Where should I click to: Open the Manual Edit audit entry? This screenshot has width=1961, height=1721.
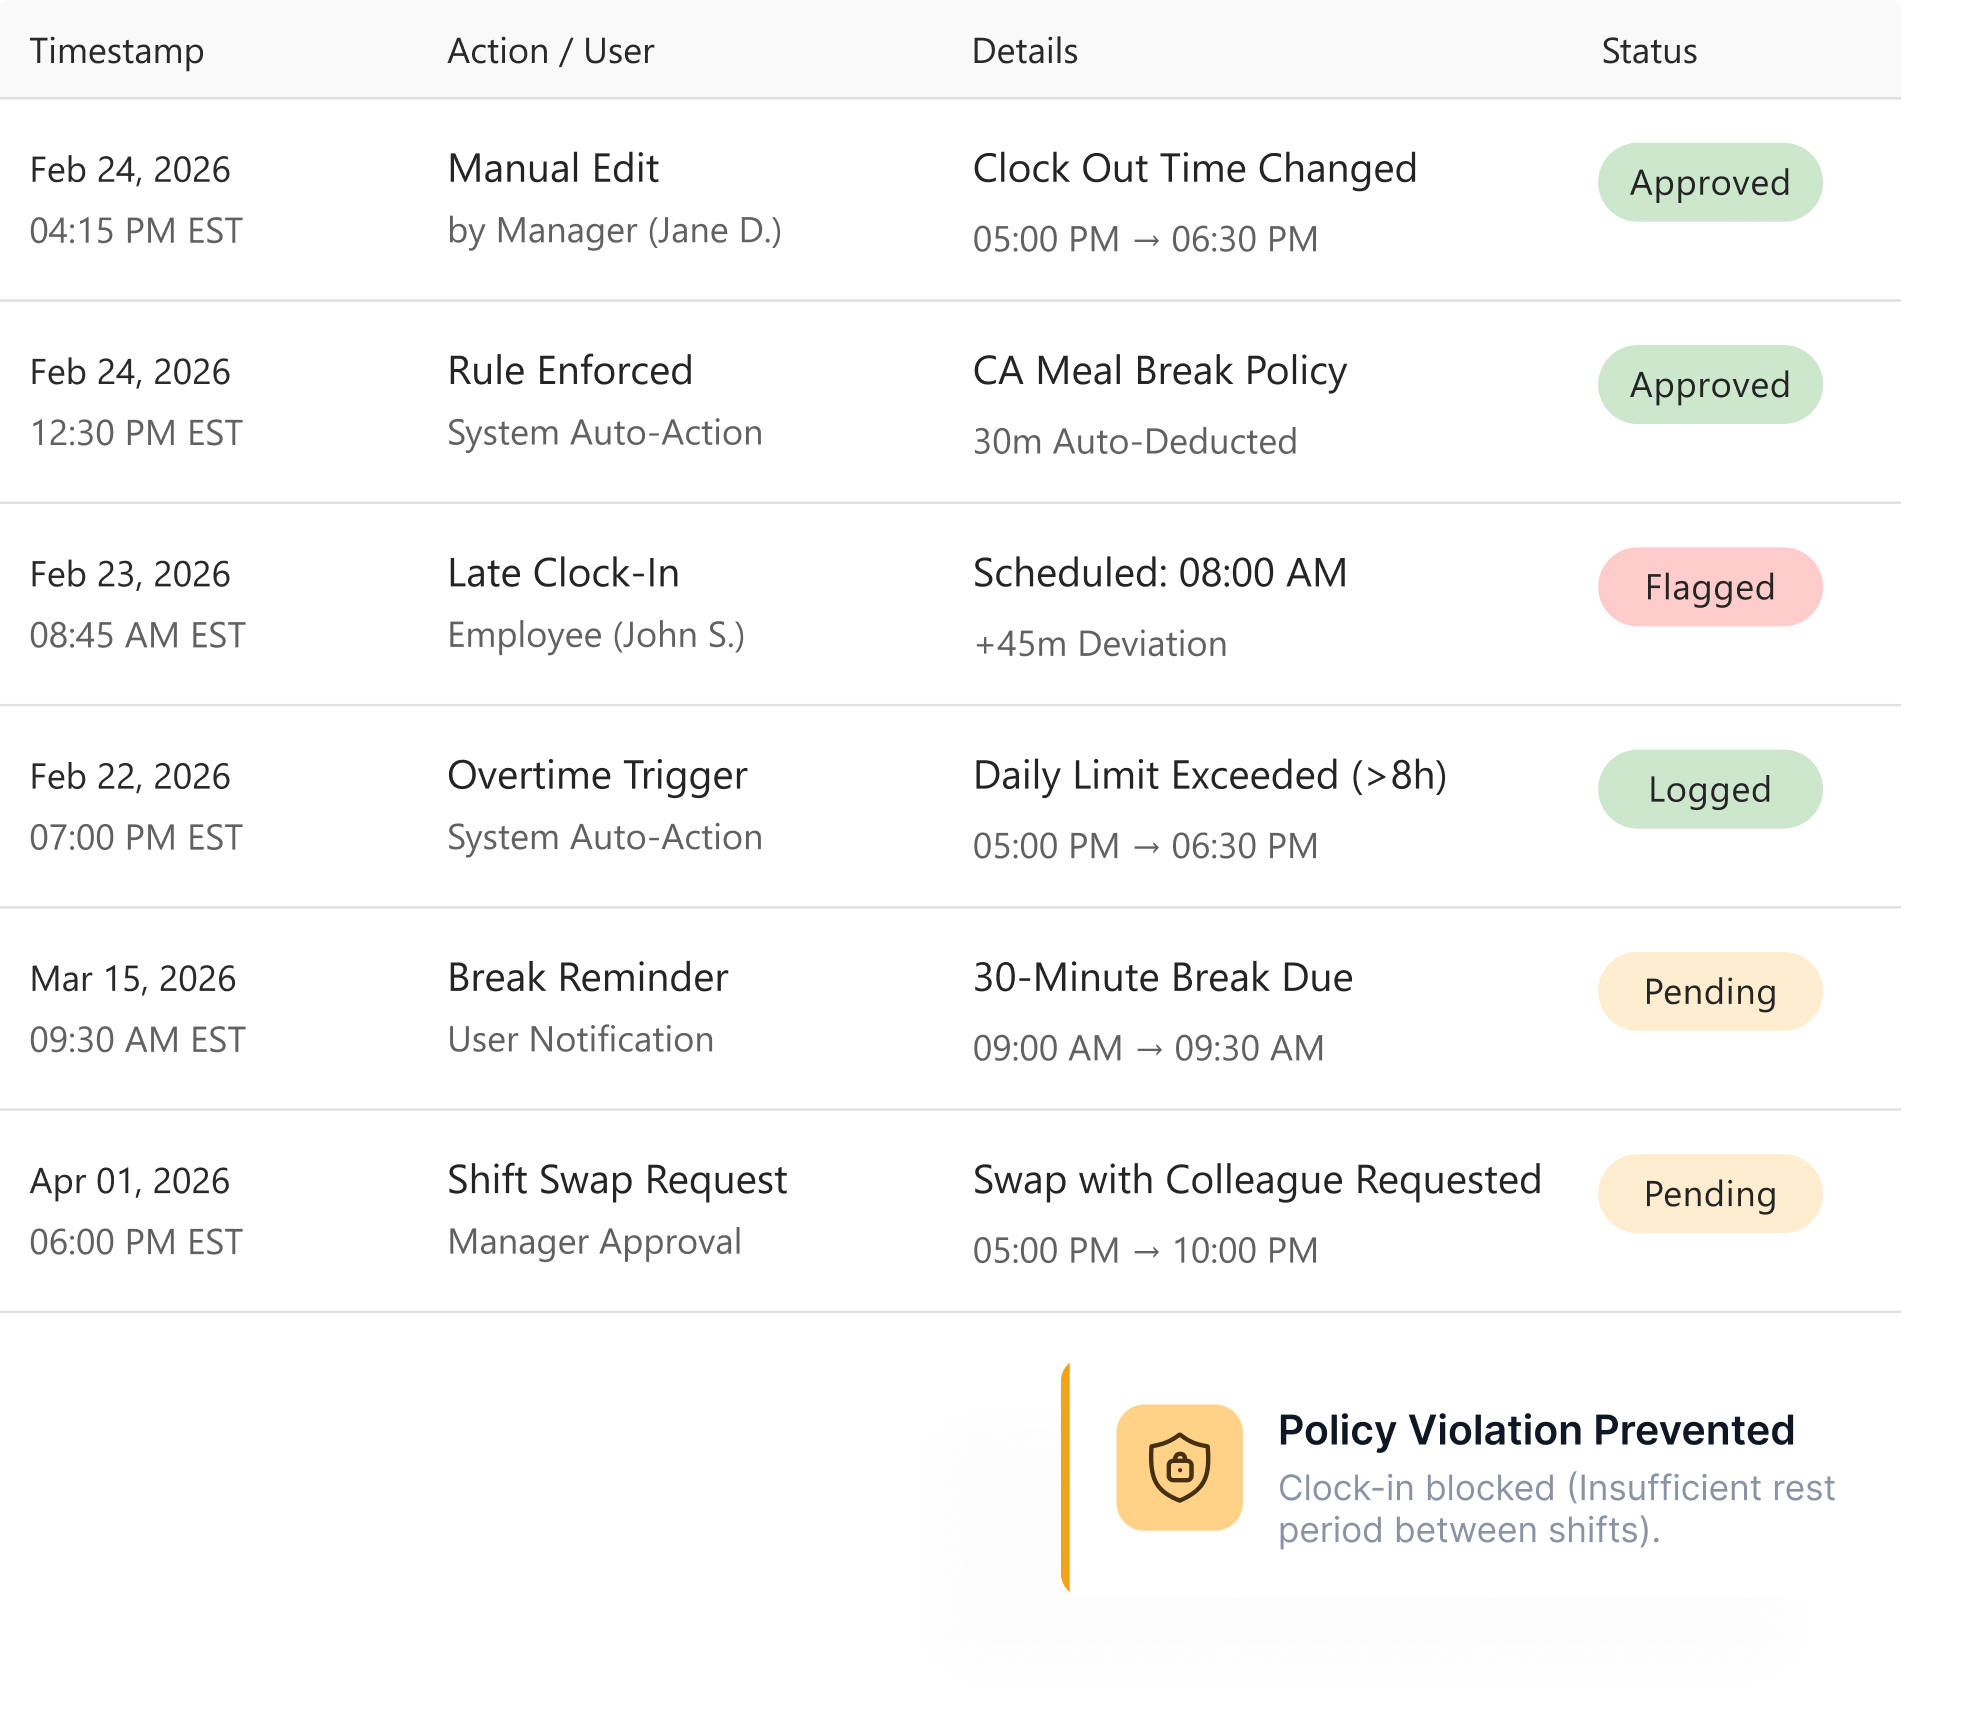pyautogui.click(x=553, y=169)
